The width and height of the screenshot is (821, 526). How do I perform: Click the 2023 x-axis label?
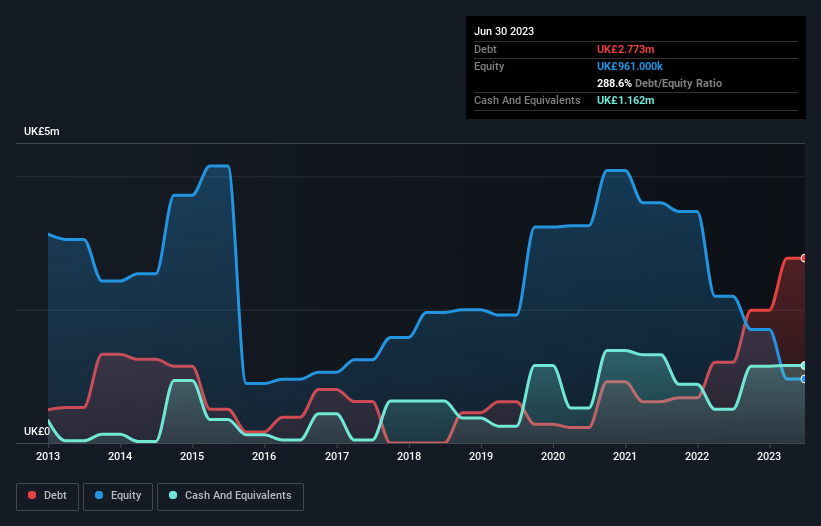click(769, 456)
